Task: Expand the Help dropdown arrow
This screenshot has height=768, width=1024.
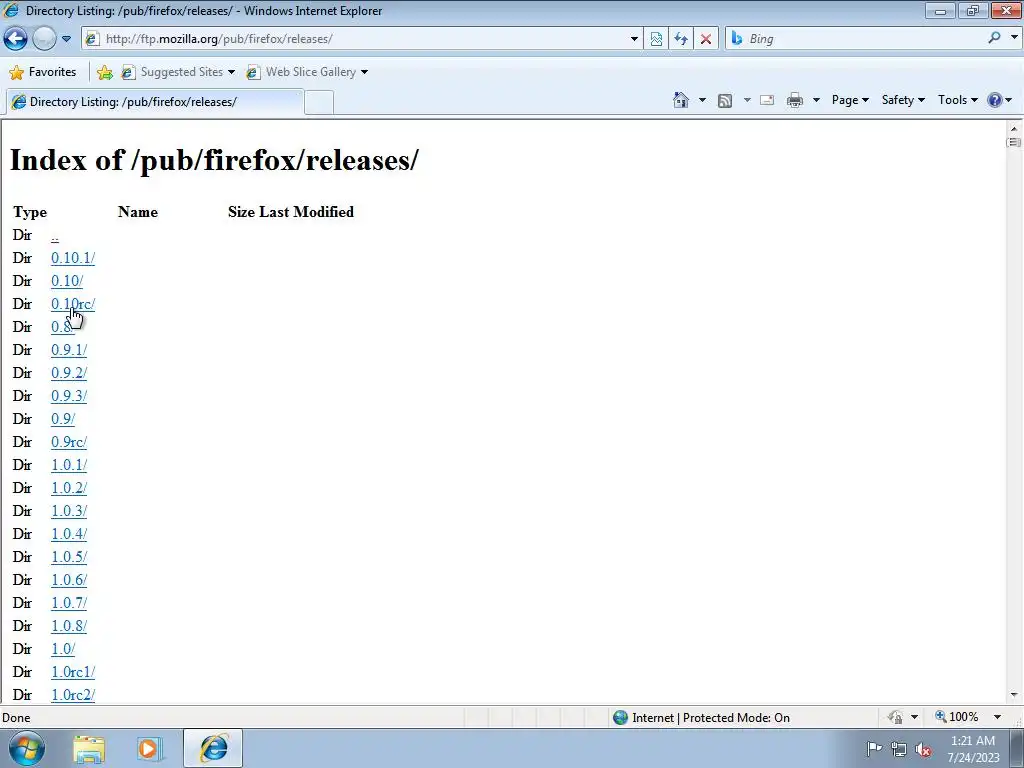Action: point(1009,100)
